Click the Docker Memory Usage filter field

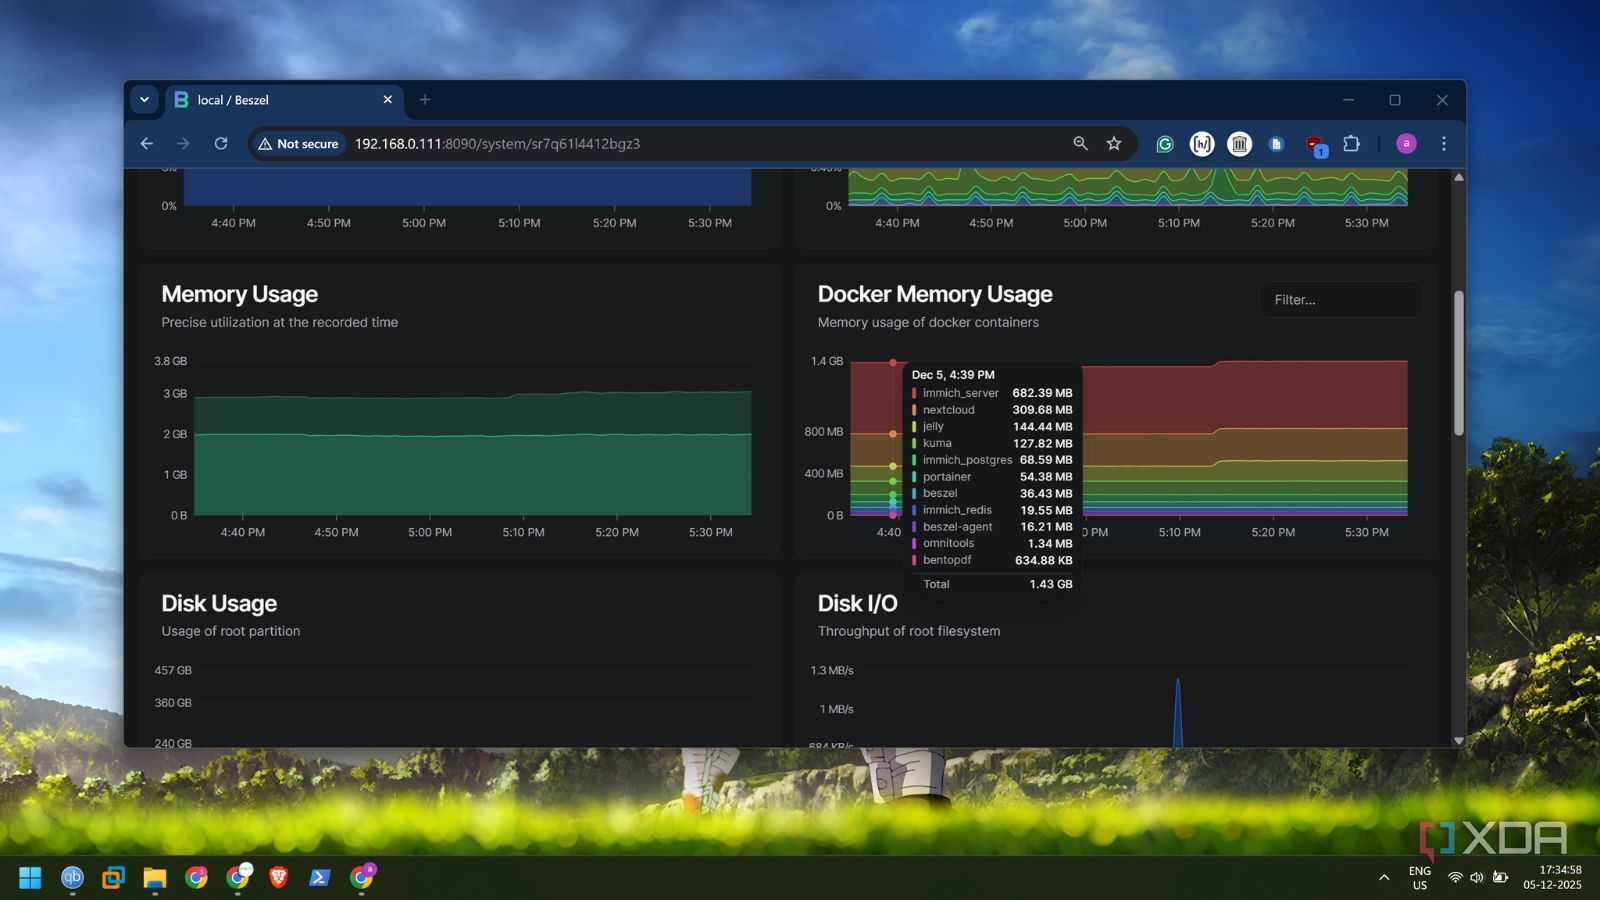pyautogui.click(x=1340, y=300)
